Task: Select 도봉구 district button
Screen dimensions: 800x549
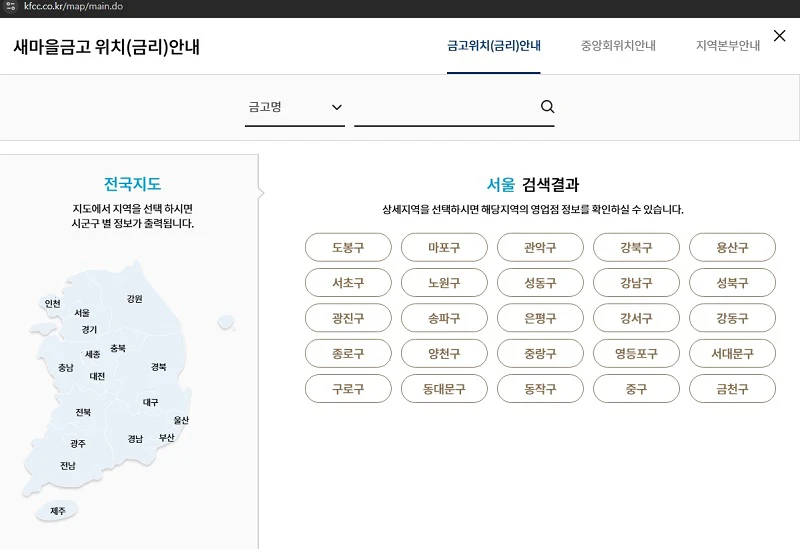Action: [x=348, y=247]
